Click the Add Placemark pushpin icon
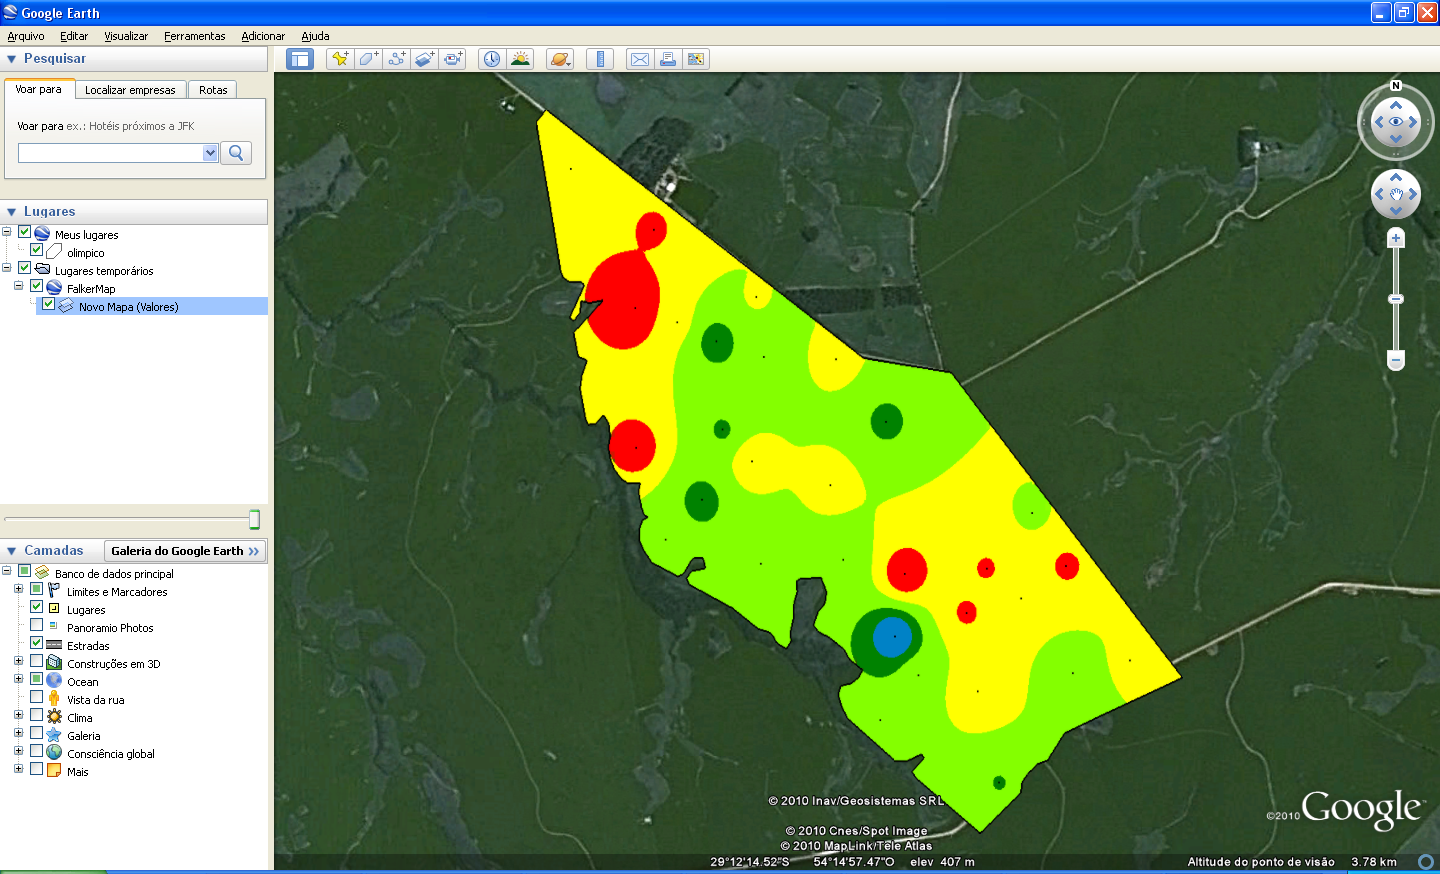Screen dimensions: 1440x874 point(340,59)
